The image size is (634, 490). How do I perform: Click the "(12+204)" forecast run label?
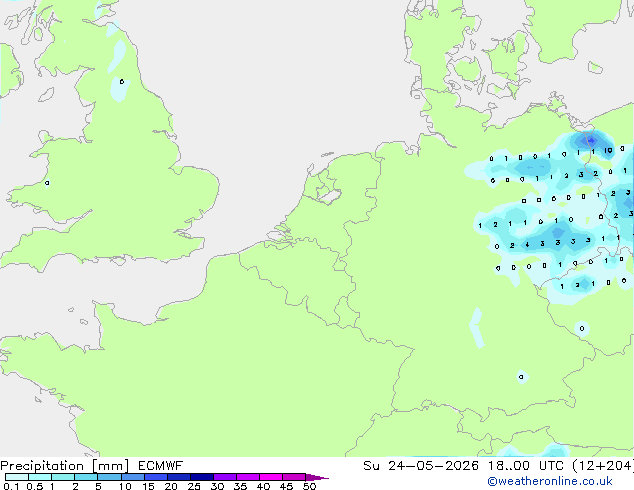pyautogui.click(x=602, y=466)
